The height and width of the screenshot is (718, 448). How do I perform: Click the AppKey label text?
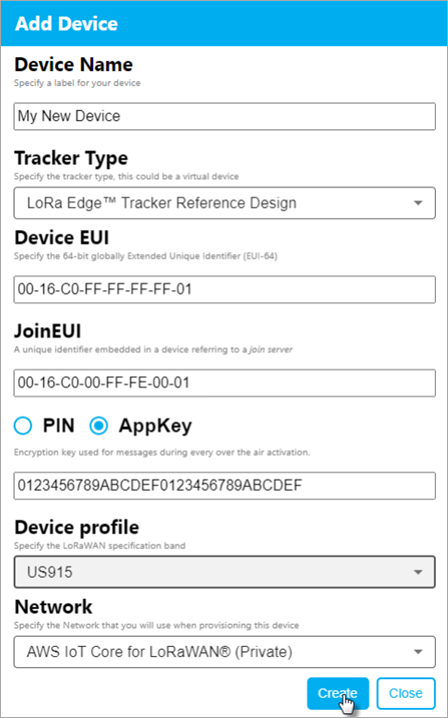coord(155,427)
